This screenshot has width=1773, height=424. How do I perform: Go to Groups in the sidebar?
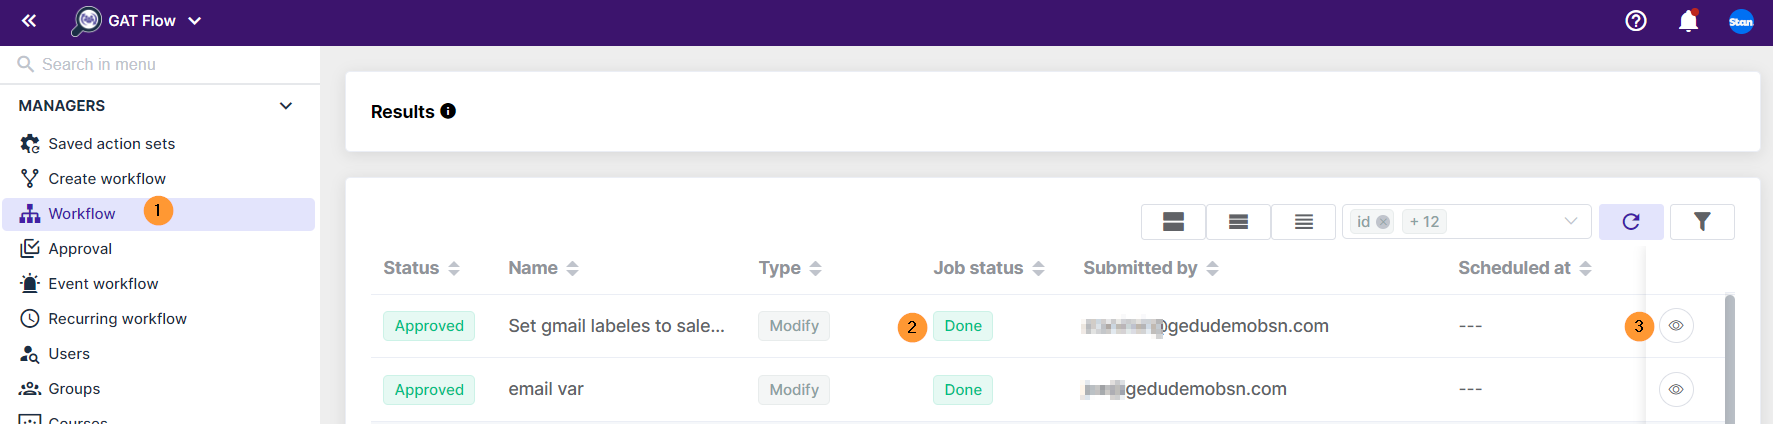74,389
